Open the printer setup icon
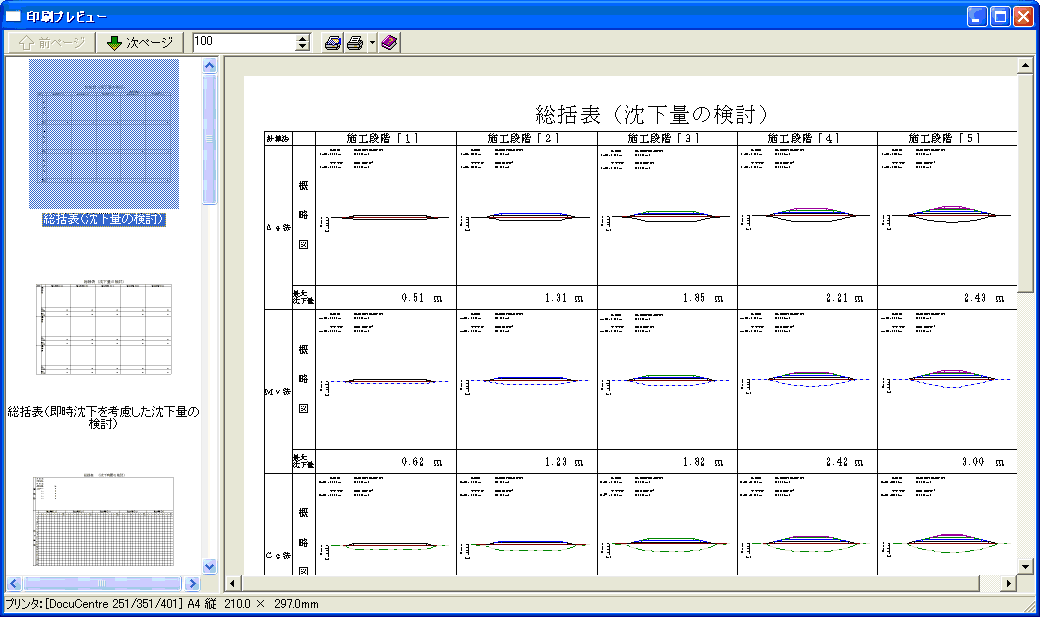 tap(333, 43)
